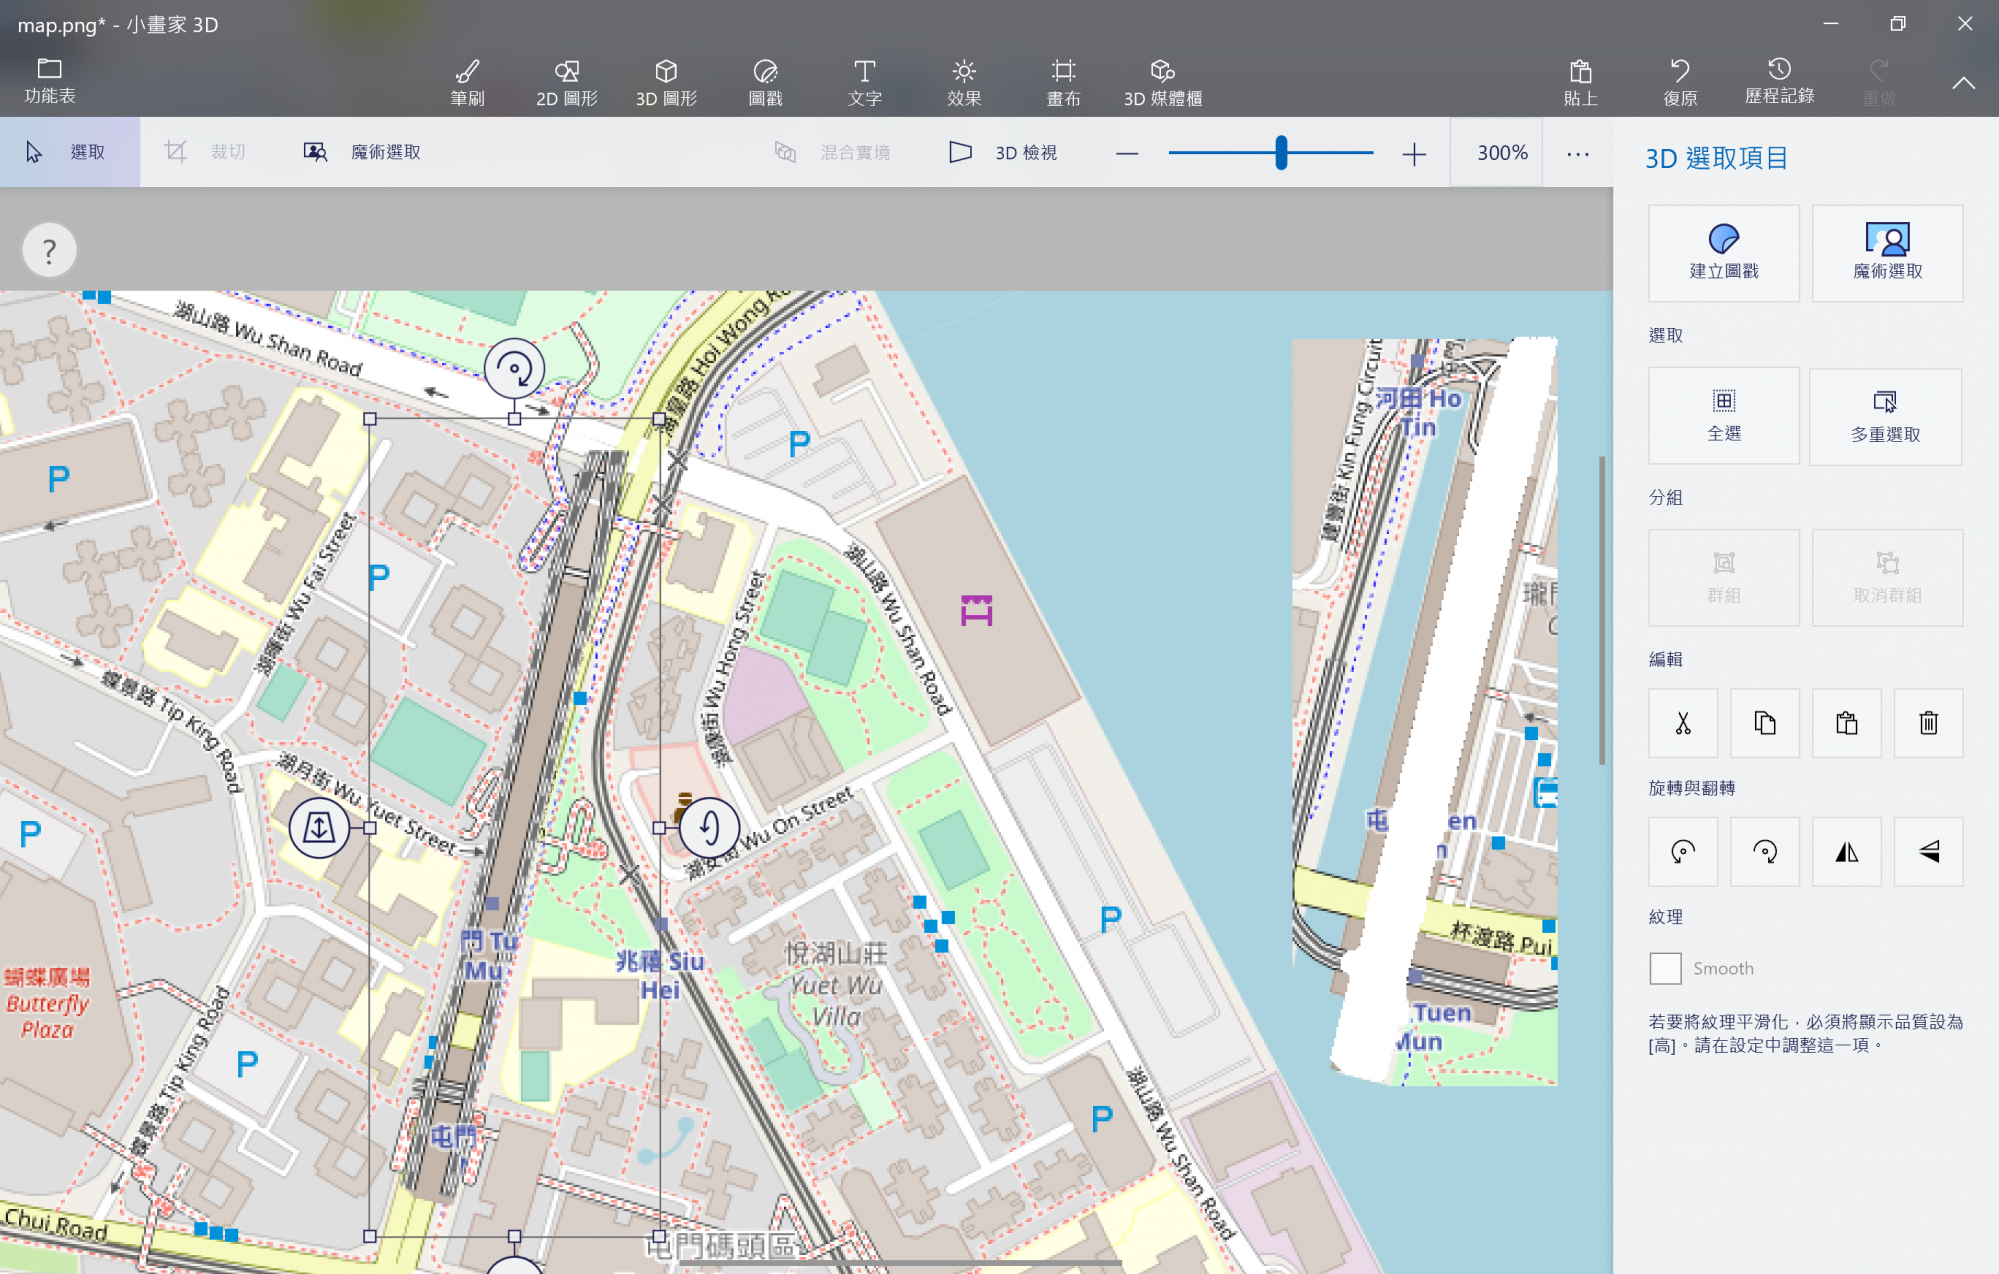
Task: Open the 3D 圖形 tab
Action: tap(666, 82)
